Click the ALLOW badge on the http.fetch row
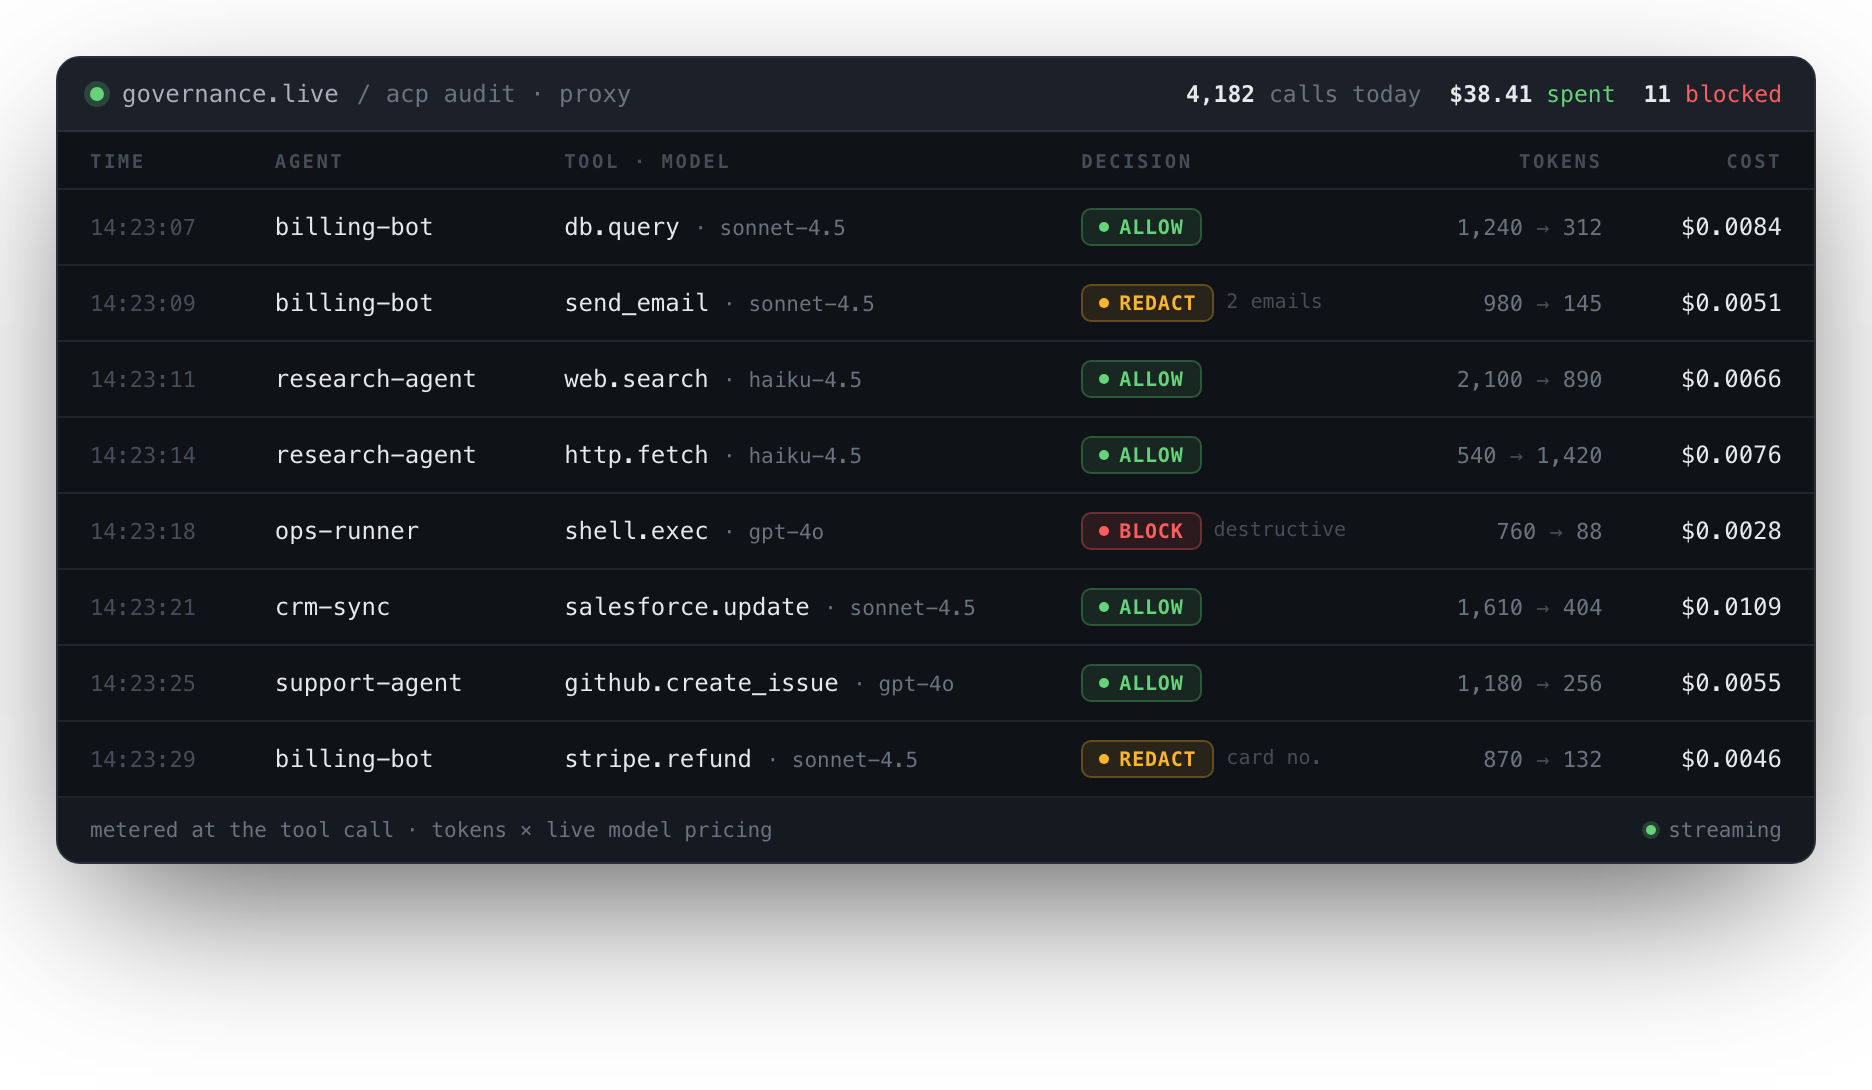 click(x=1141, y=455)
